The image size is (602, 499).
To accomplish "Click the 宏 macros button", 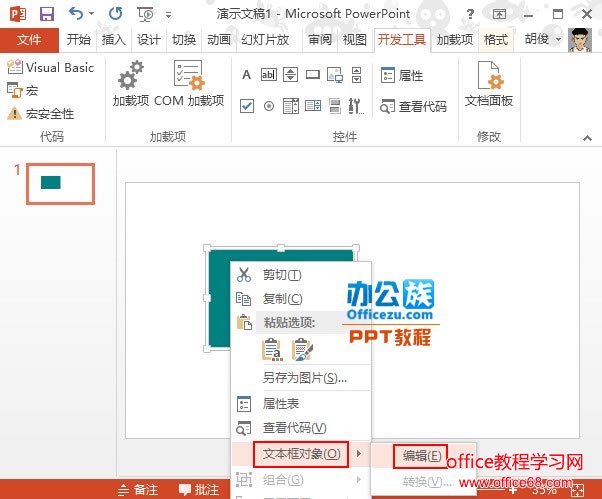I will tap(23, 91).
